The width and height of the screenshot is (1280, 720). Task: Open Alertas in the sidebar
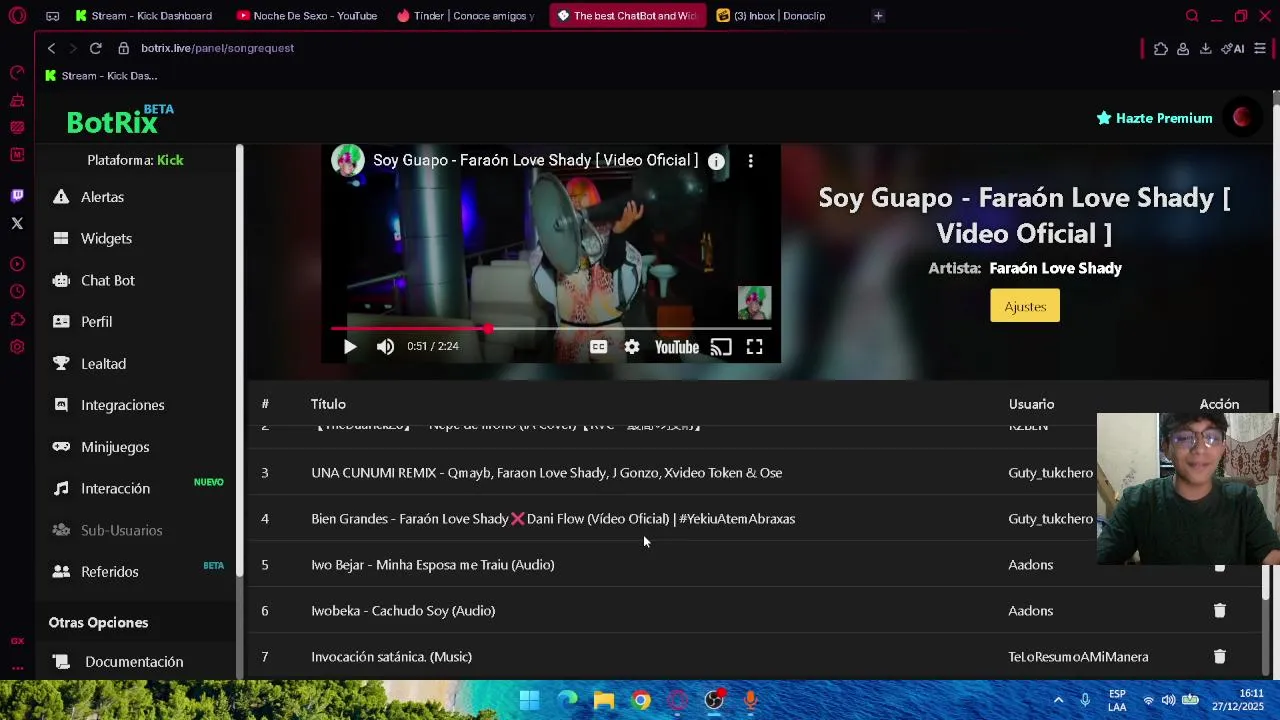[x=102, y=197]
